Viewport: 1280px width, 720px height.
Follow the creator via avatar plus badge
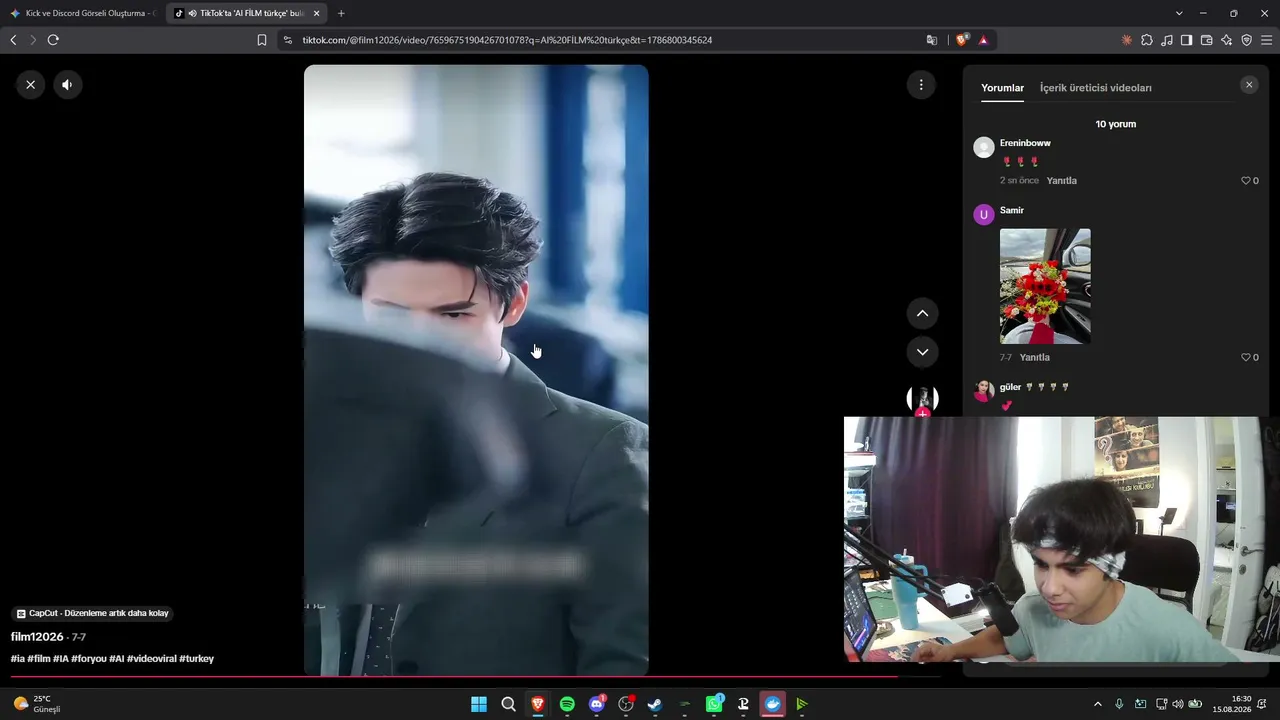click(x=922, y=412)
